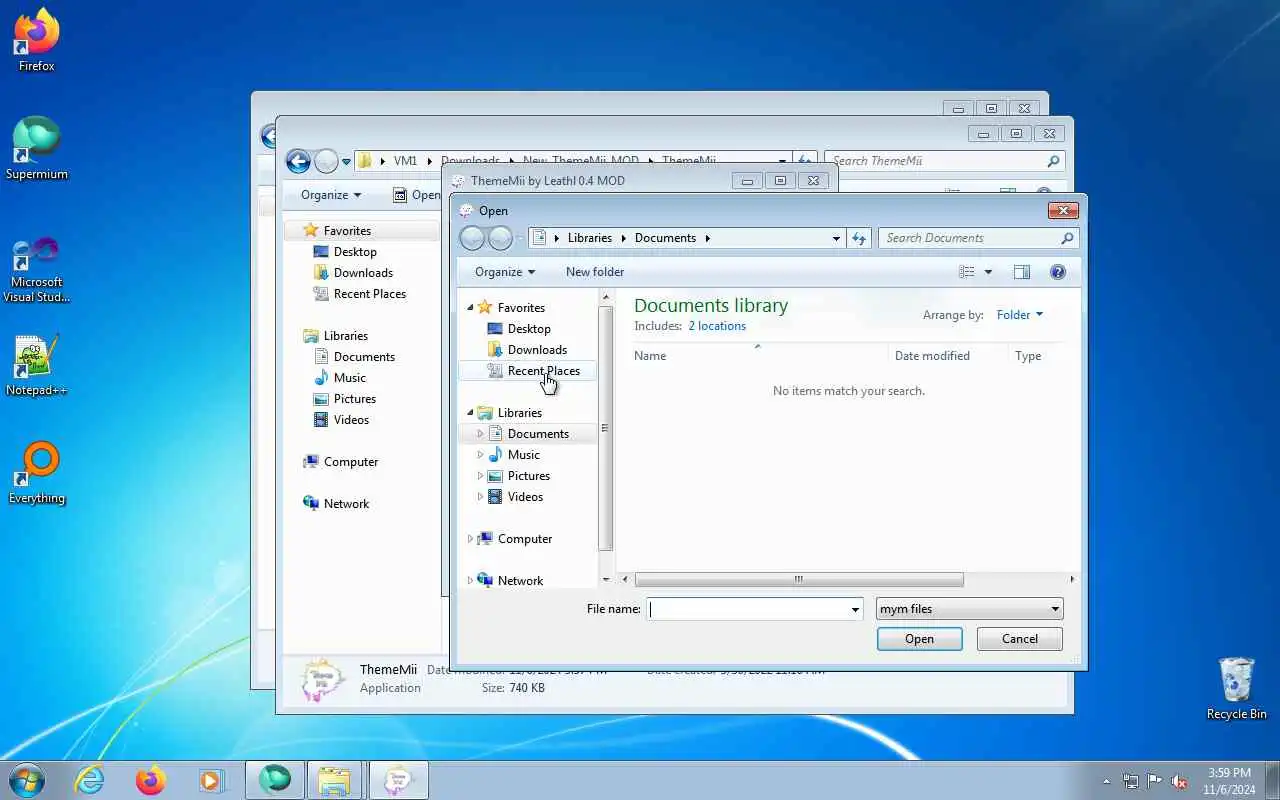Select Videos in the background Explorer window
1280x800 pixels.
[351, 420]
